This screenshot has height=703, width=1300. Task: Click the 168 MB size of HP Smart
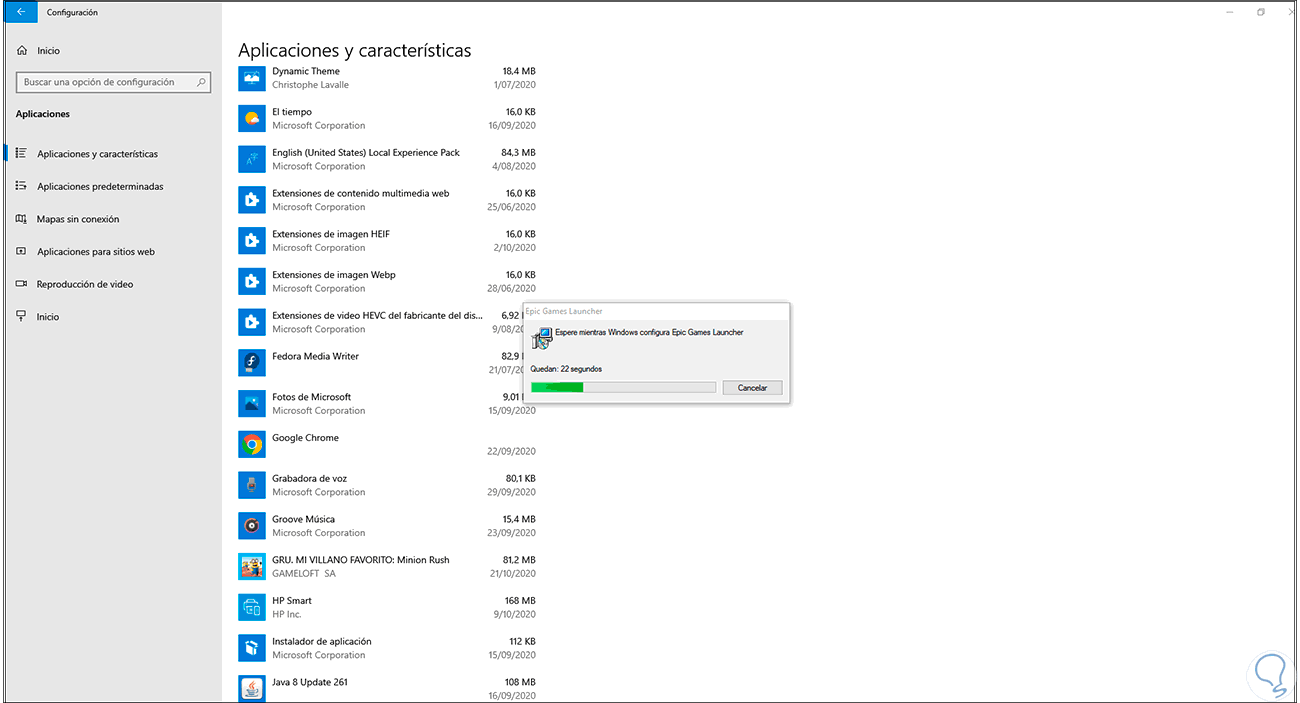[521, 600]
